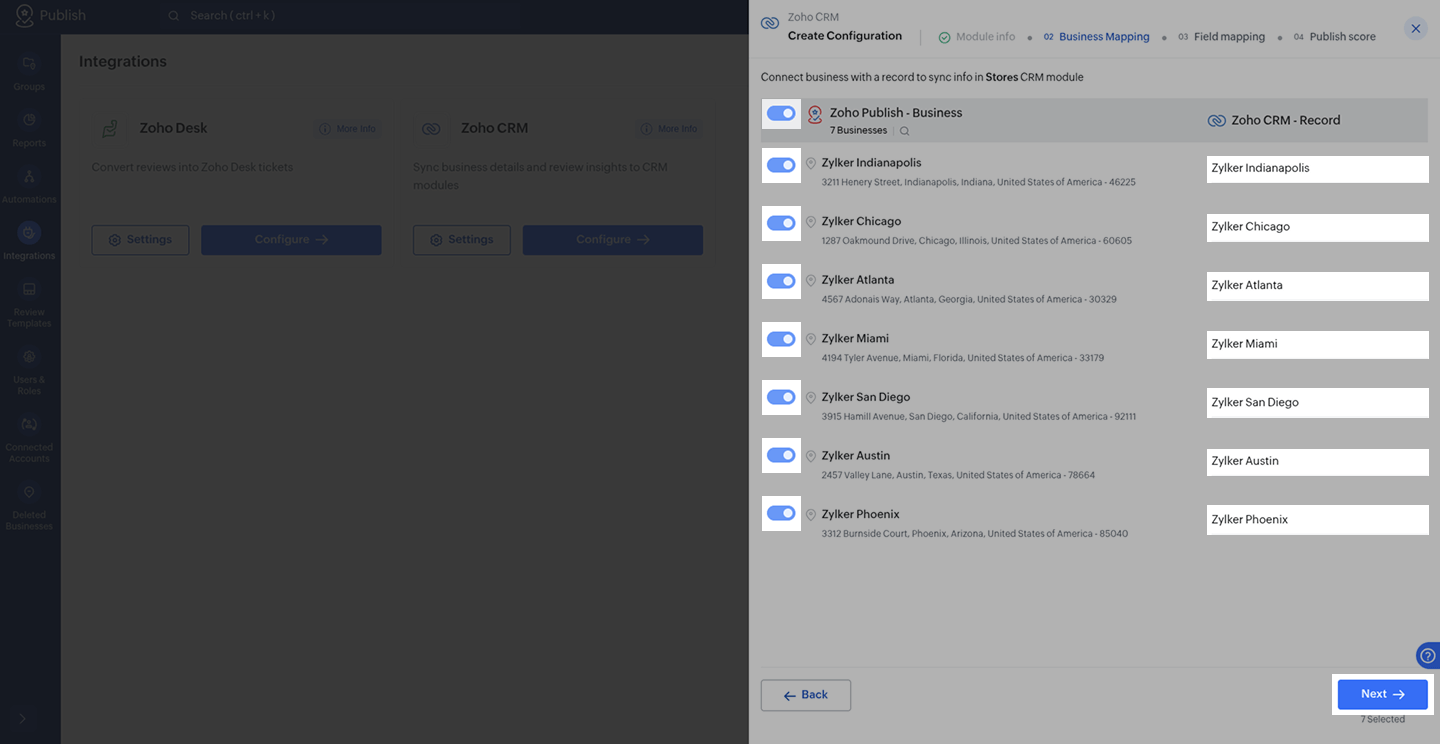This screenshot has width=1440, height=744.
Task: Click the Zoho CRM icon in the panel header
Action: (770, 23)
